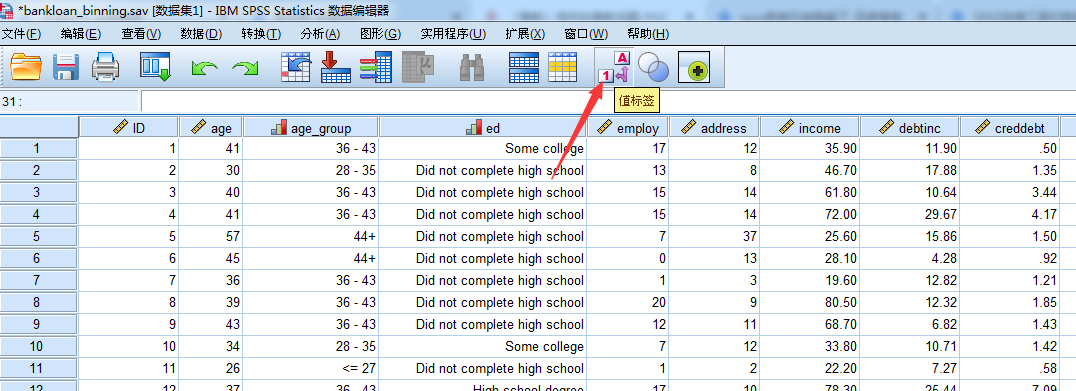Print the data using printer icon
The width and height of the screenshot is (1076, 391).
(106, 67)
